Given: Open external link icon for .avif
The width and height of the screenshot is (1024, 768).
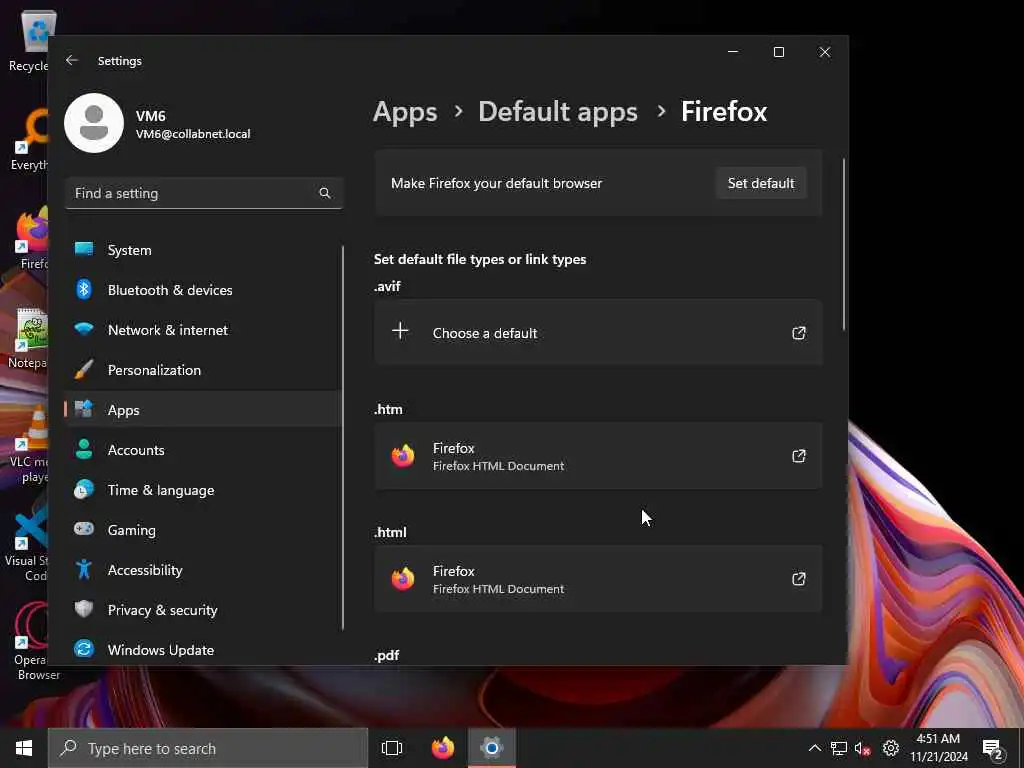Looking at the screenshot, I should pyautogui.click(x=799, y=333).
